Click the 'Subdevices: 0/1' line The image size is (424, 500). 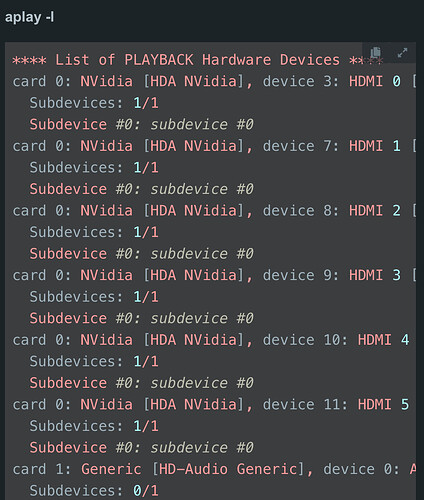pyautogui.click(x=94, y=491)
